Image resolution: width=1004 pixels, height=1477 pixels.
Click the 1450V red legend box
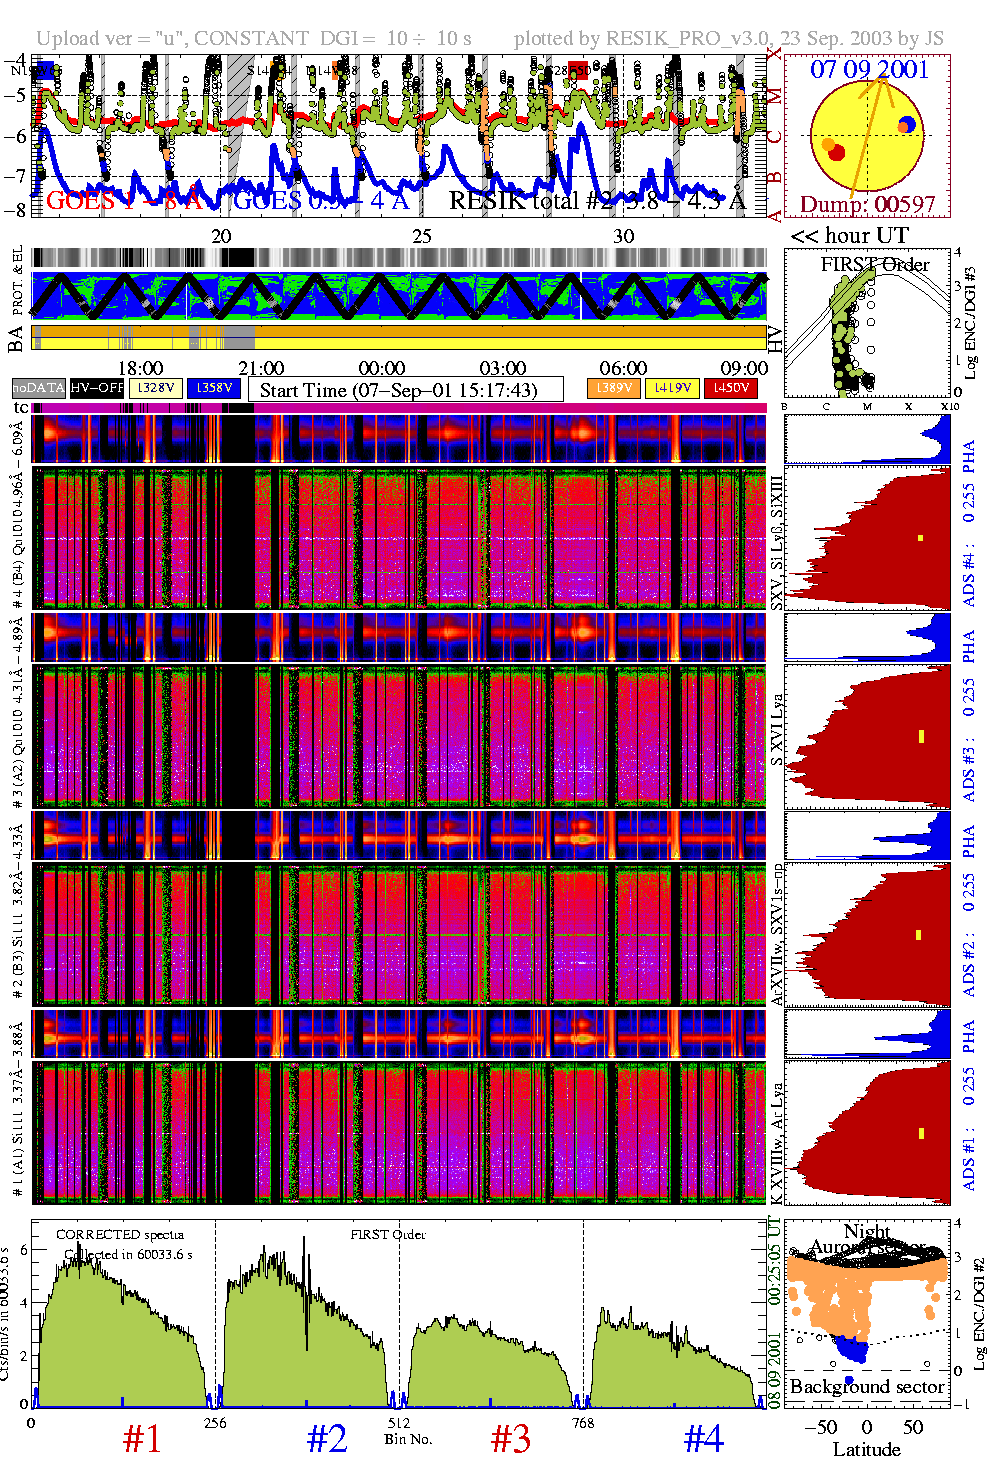731,388
